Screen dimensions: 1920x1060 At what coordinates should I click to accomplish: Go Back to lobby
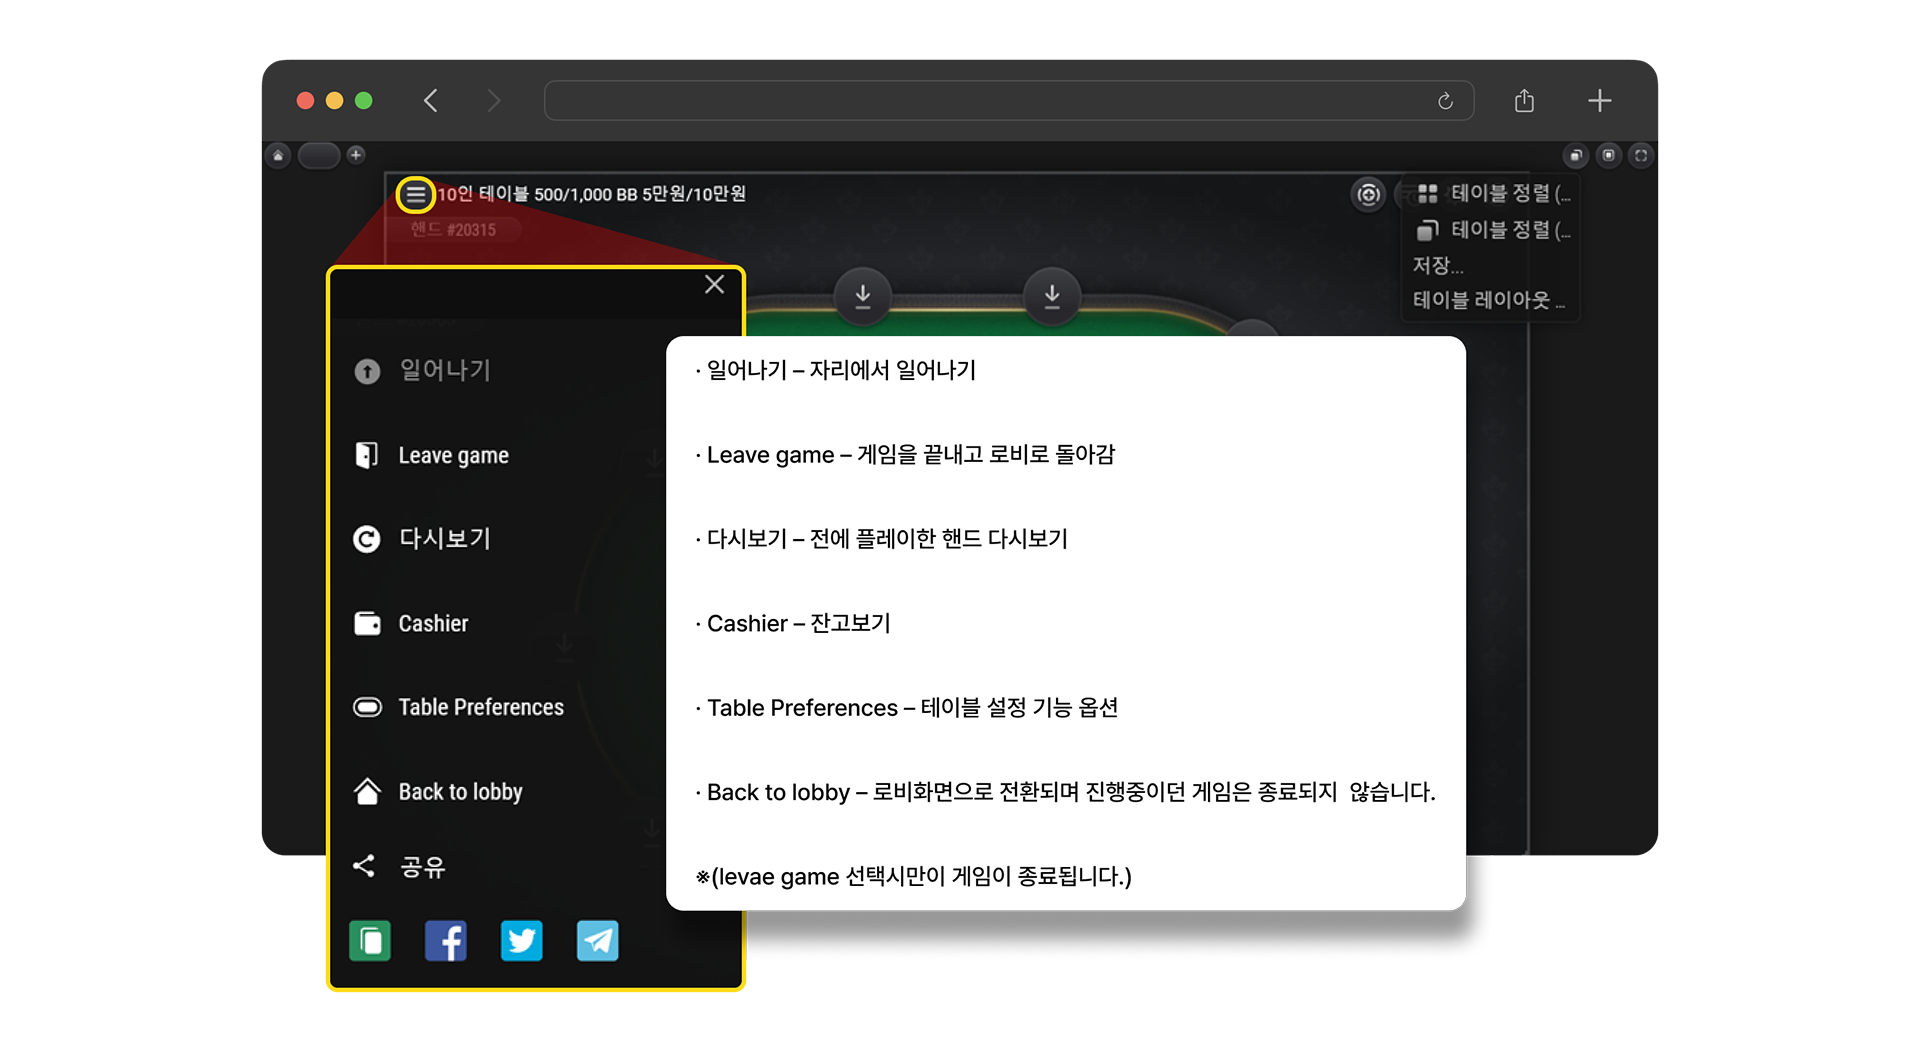[459, 792]
